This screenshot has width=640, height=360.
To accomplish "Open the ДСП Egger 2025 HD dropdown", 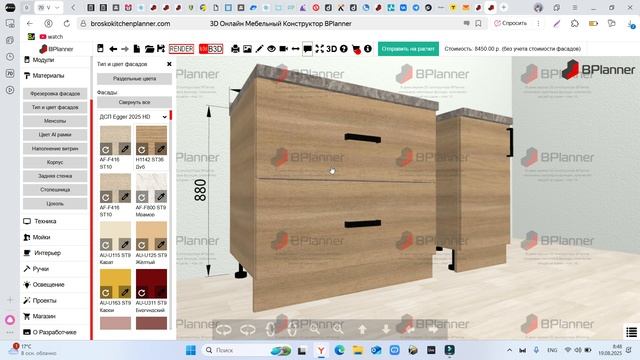I will tap(133, 117).
